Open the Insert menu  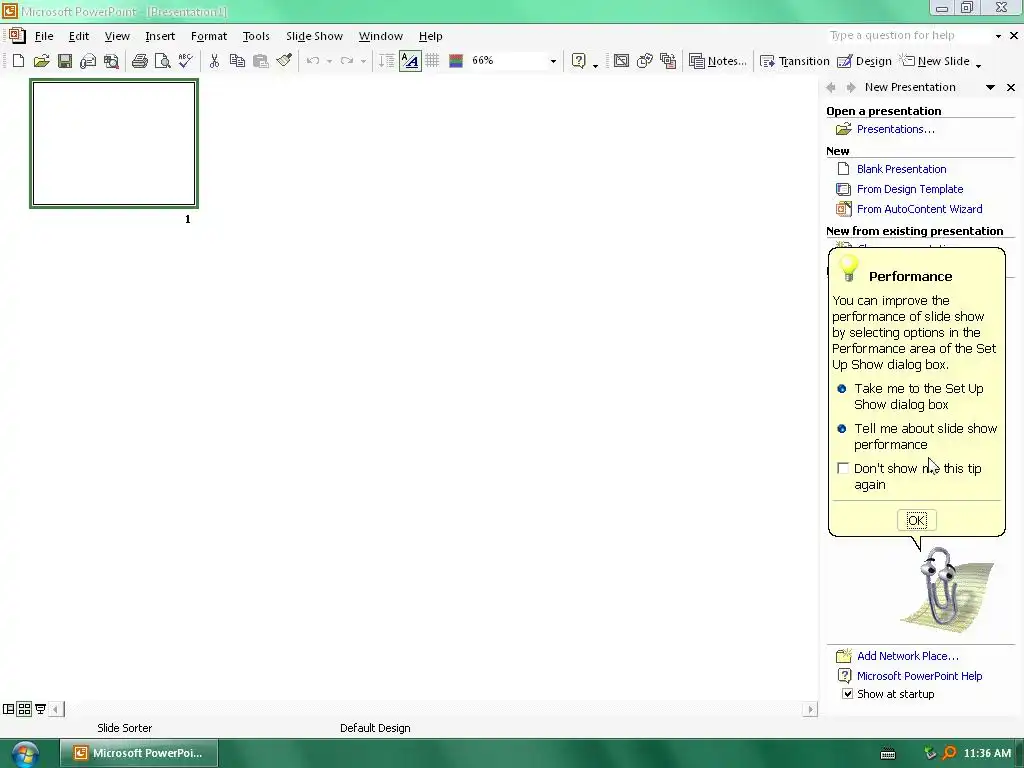pyautogui.click(x=160, y=36)
